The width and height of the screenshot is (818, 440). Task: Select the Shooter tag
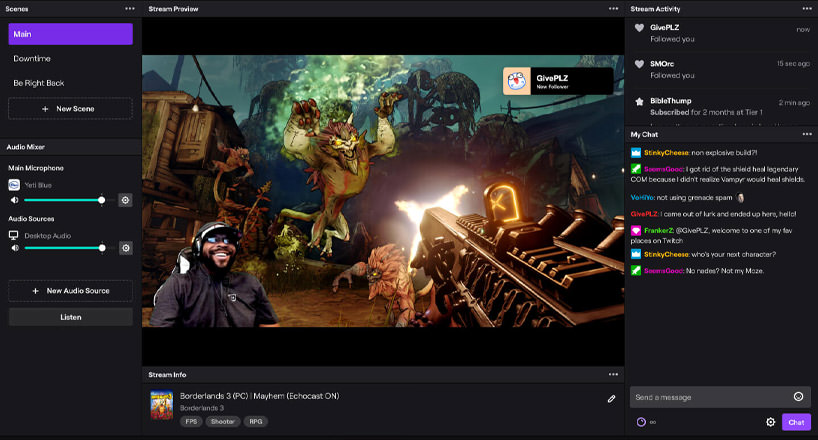point(223,421)
